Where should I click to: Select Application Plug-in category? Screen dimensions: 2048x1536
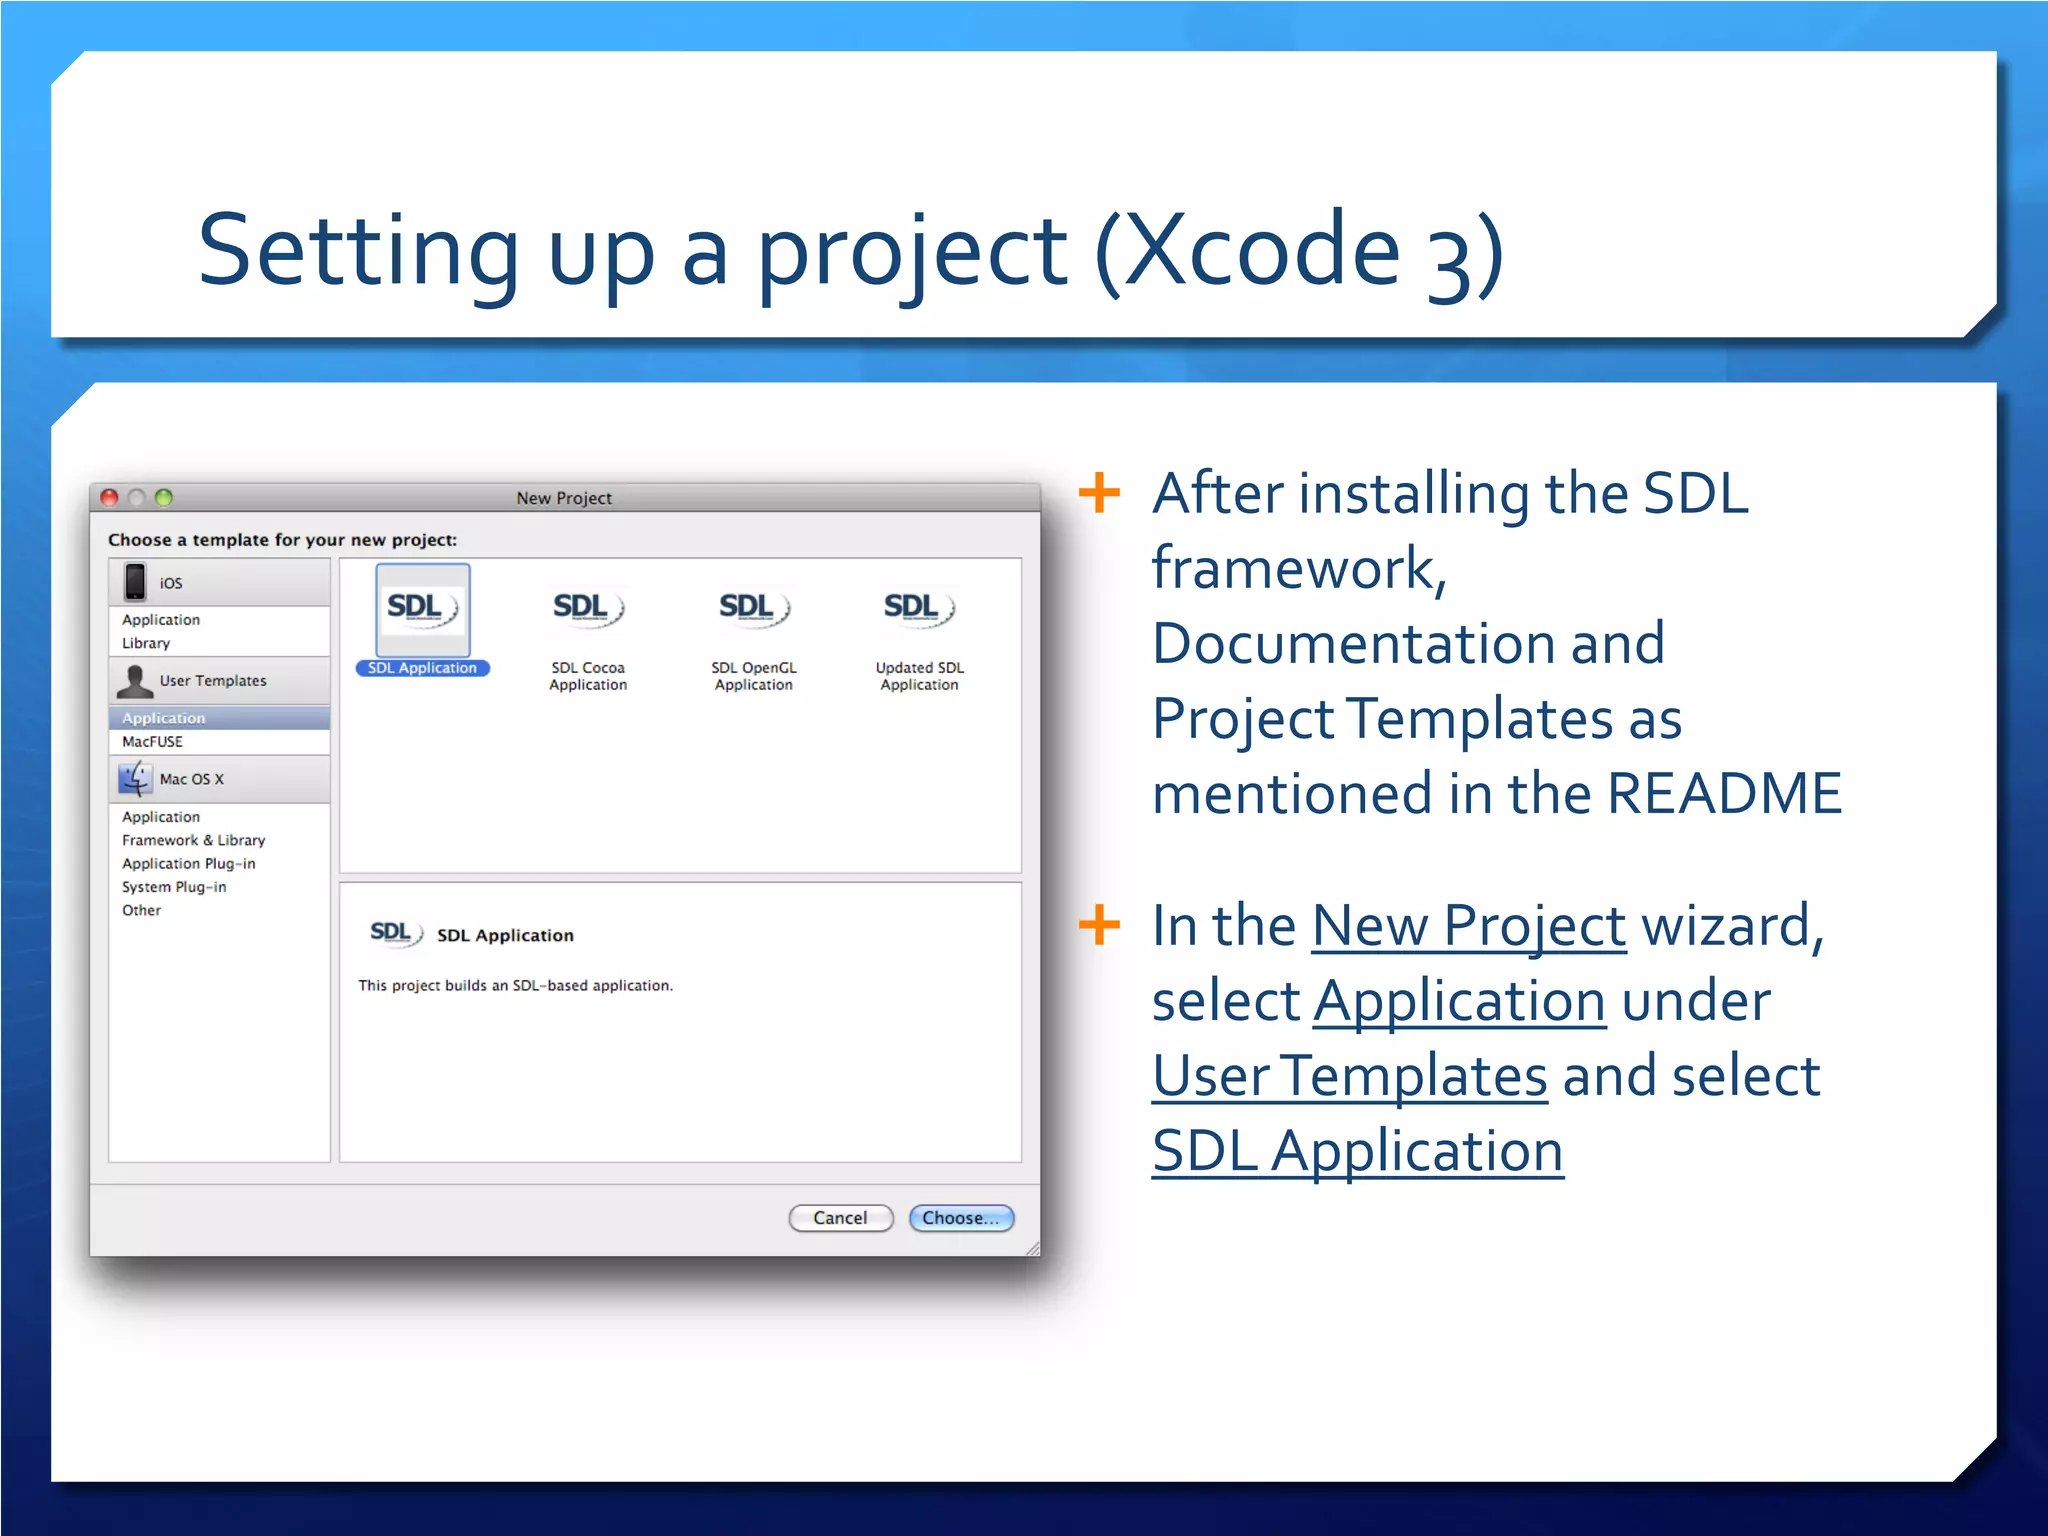188,863
